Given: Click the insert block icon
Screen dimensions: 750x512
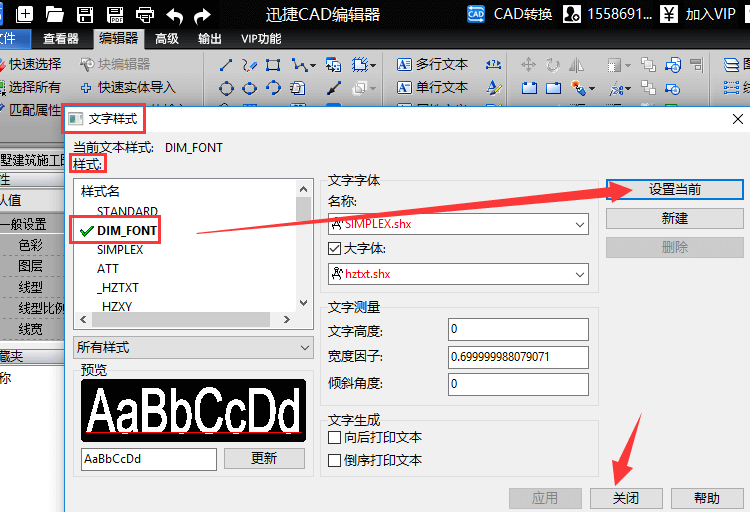Looking at the screenshot, I should (333, 65).
